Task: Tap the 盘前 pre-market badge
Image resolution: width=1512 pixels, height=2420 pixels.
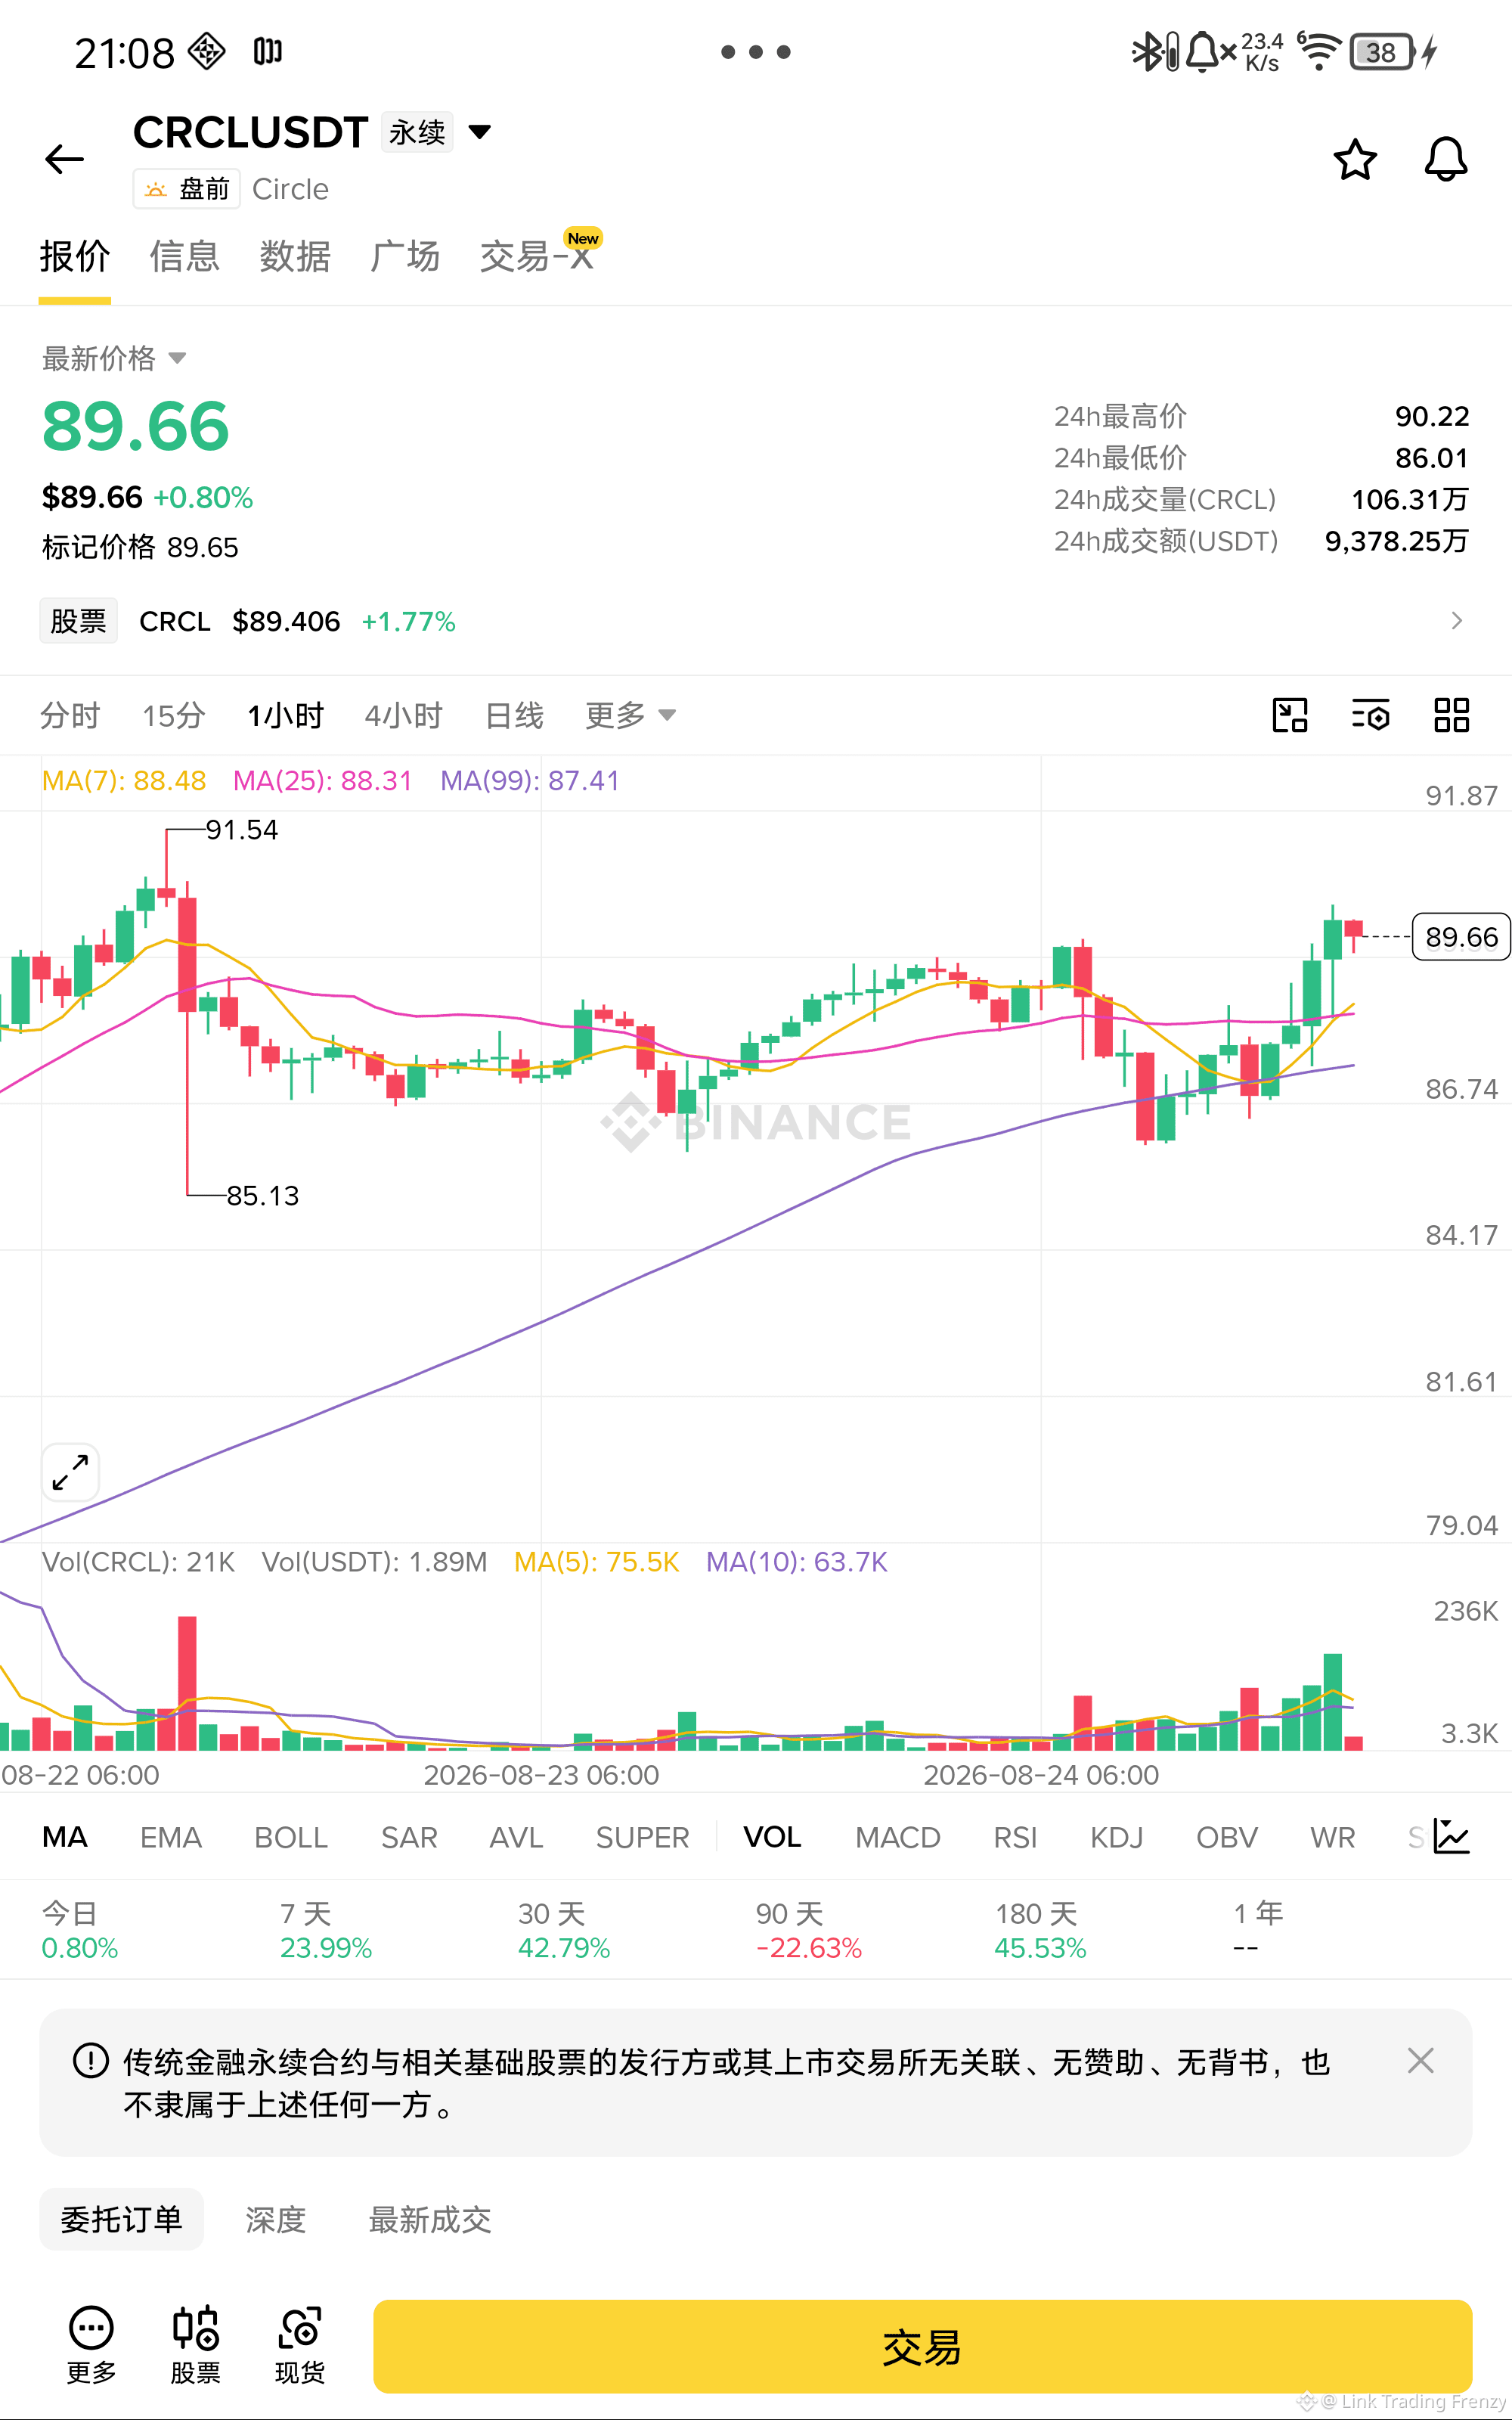Action: [x=187, y=189]
